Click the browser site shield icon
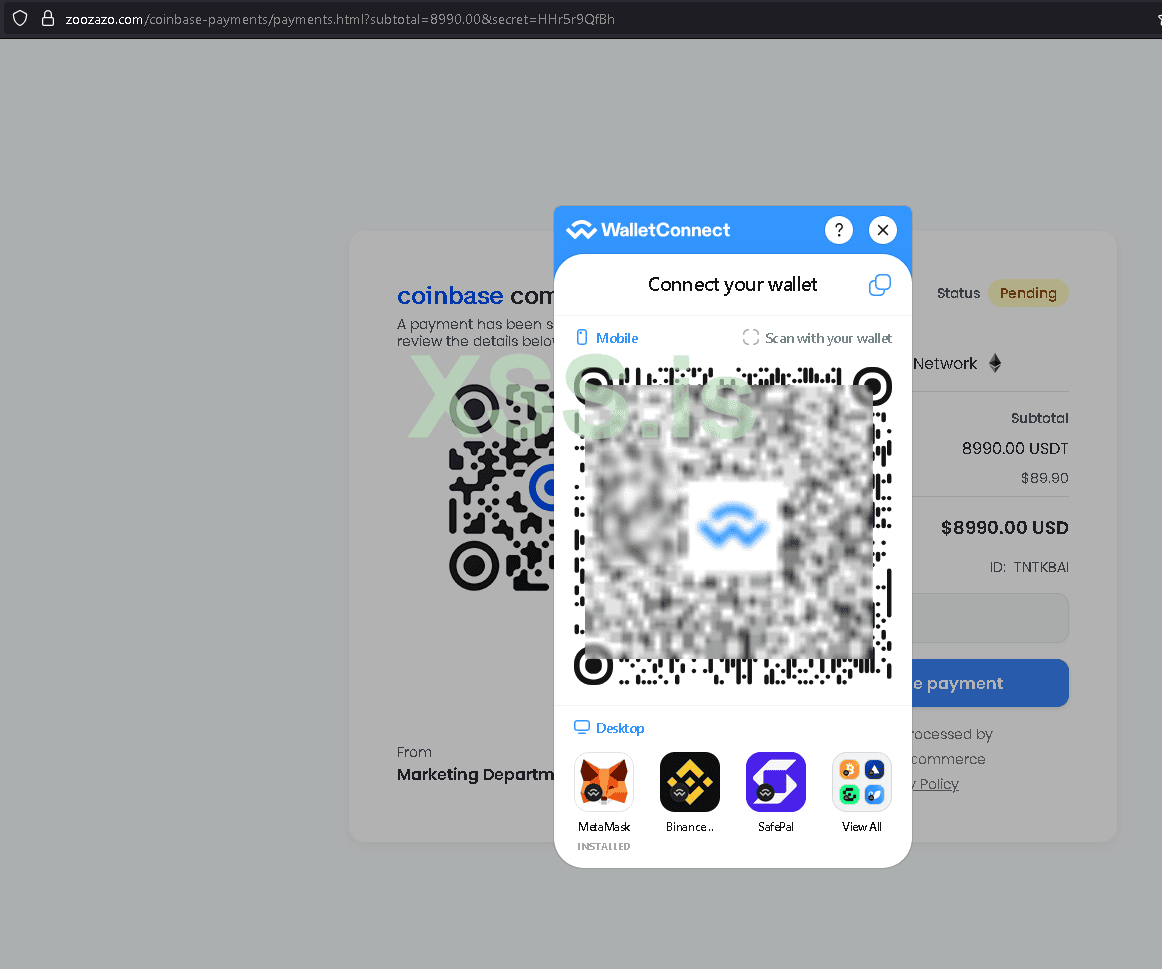The height and width of the screenshot is (969, 1162). 20,19
